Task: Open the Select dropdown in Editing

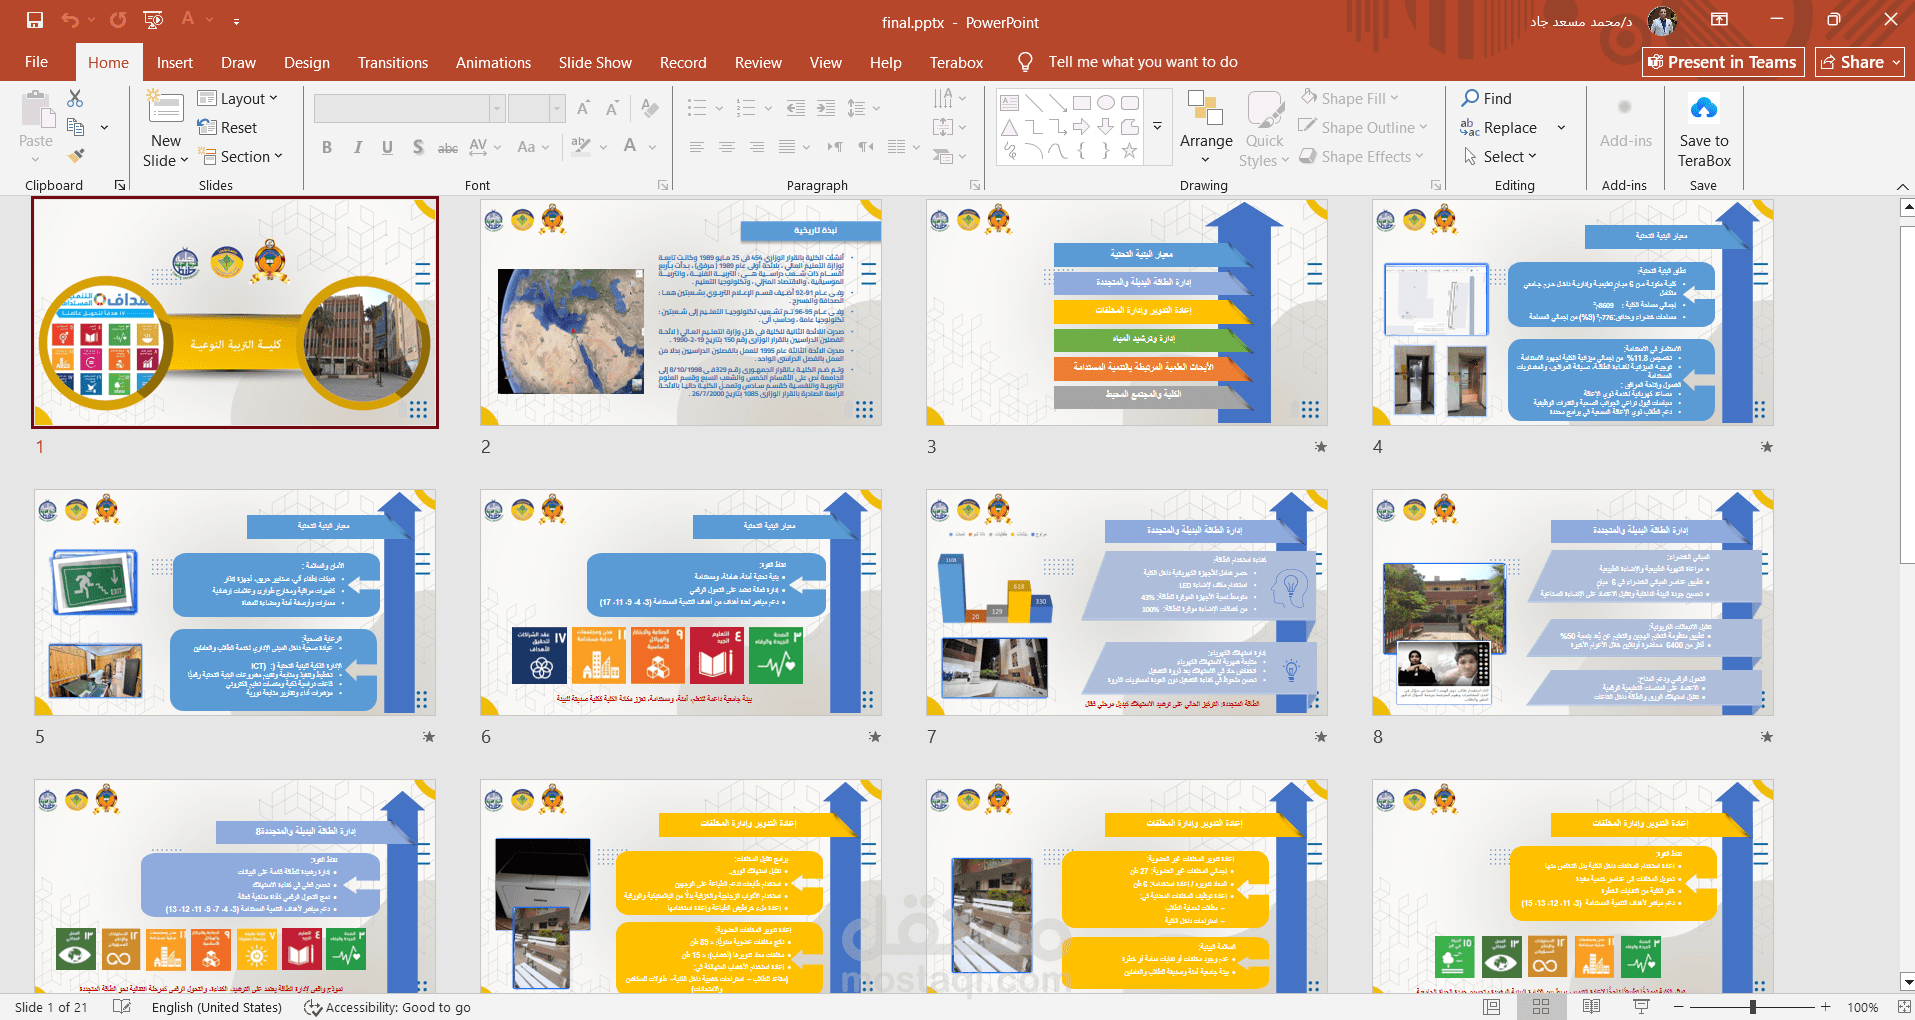Action: pos(1500,156)
